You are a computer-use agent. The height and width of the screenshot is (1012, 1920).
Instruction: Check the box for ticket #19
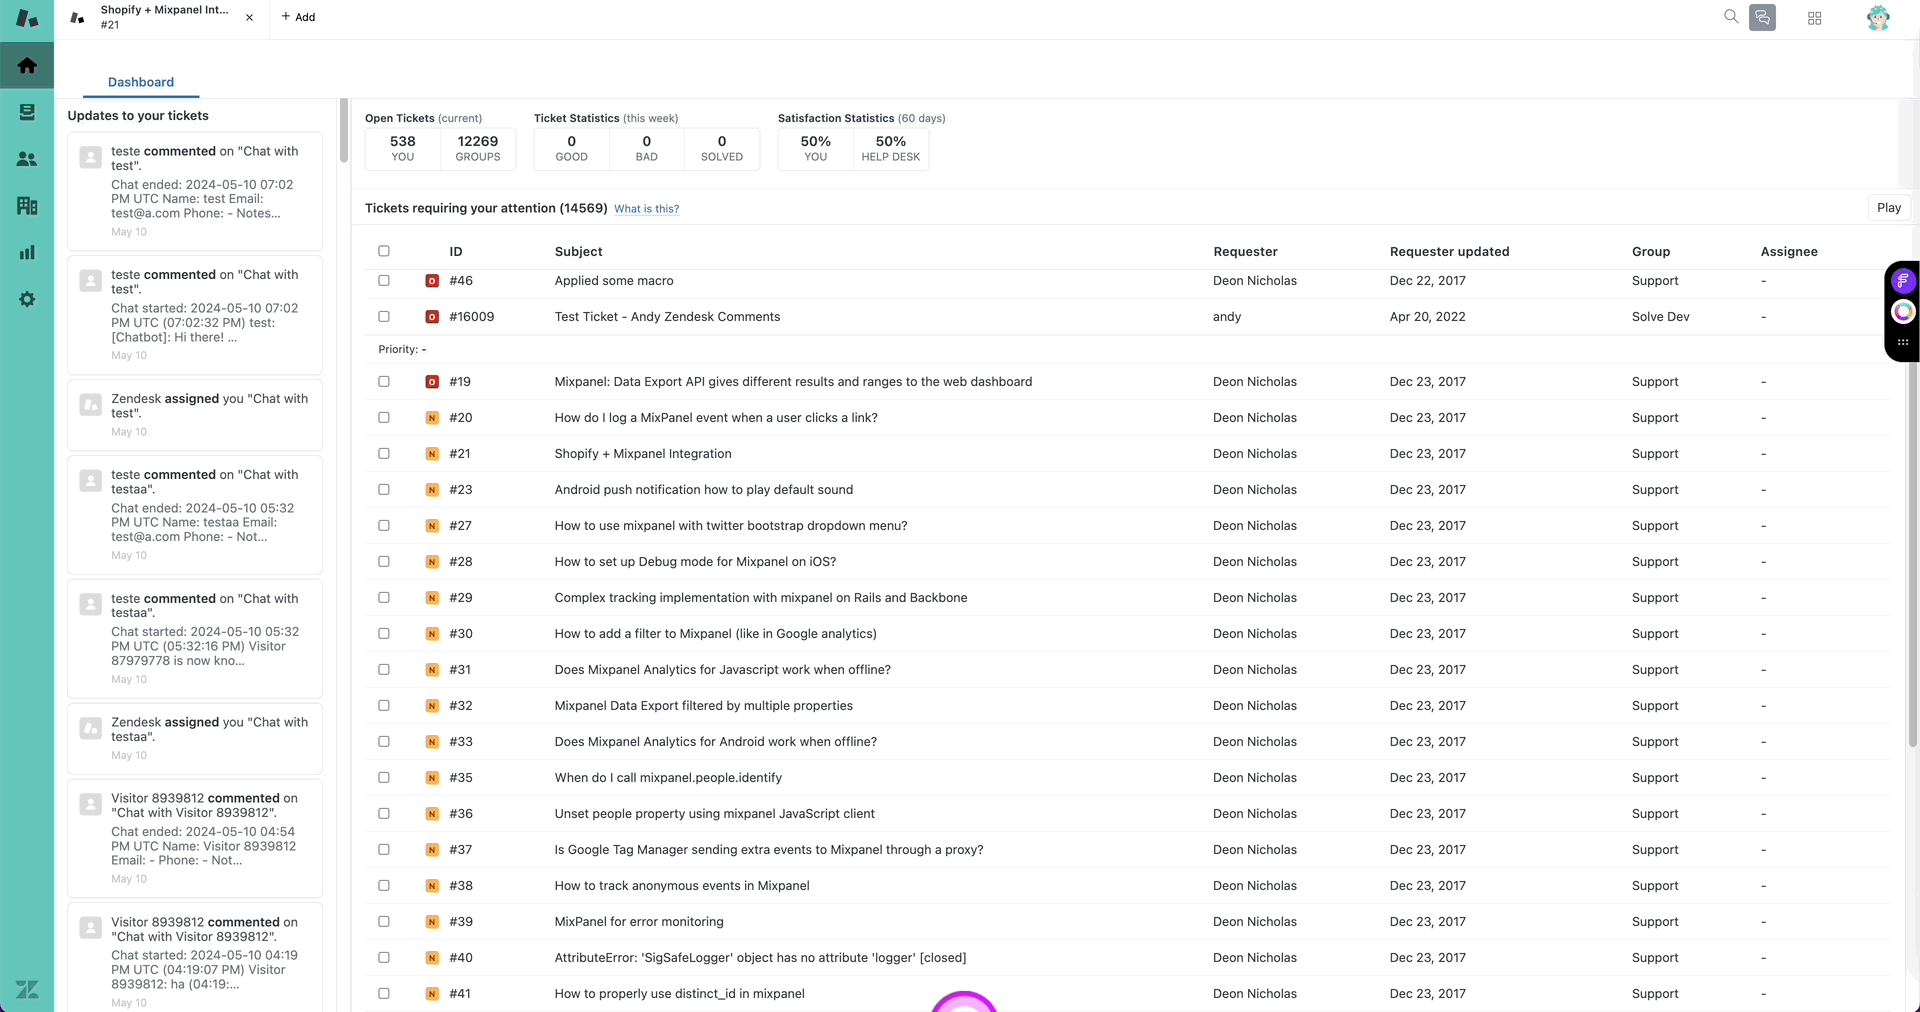(384, 382)
